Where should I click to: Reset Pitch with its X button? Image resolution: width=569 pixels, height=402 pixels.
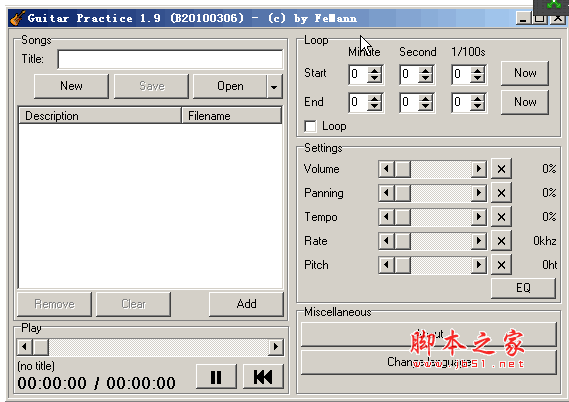pos(501,265)
